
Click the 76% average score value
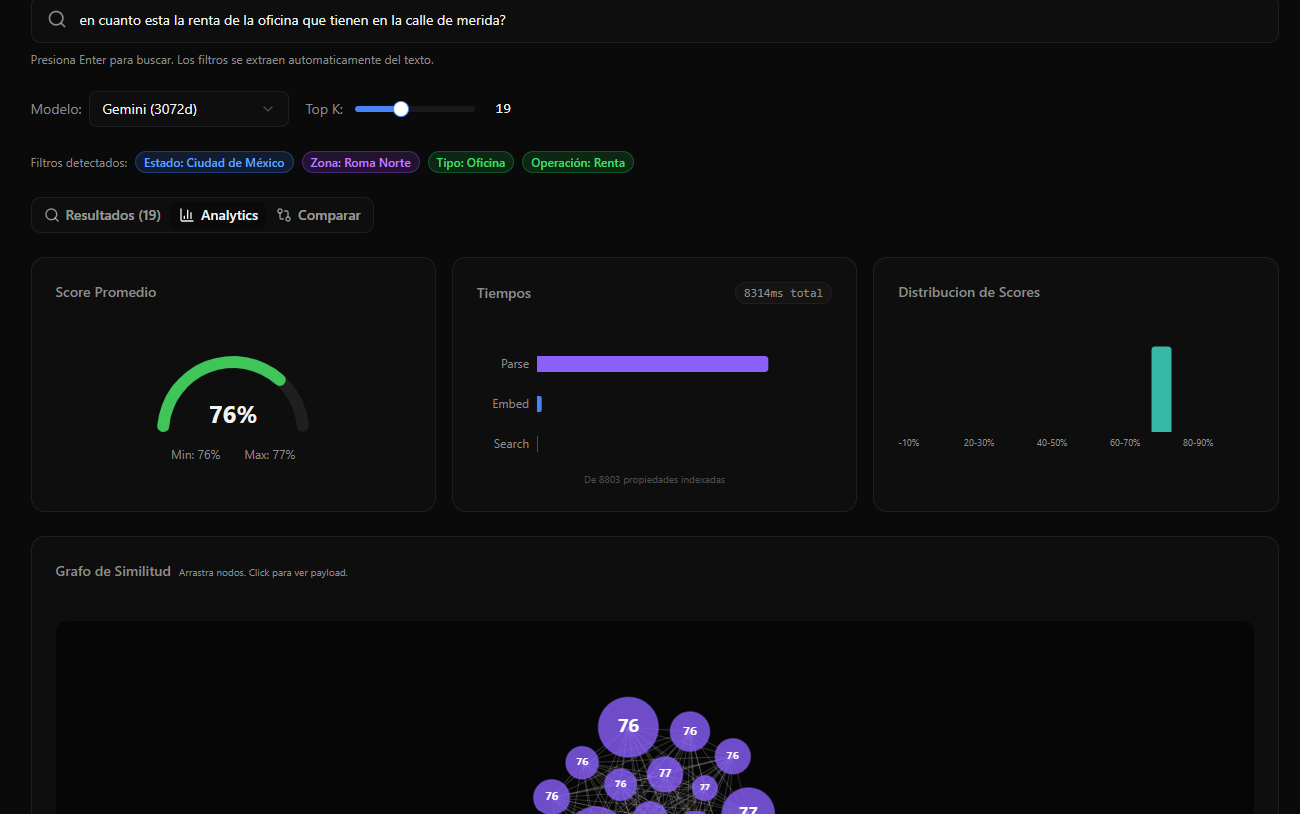click(x=233, y=415)
